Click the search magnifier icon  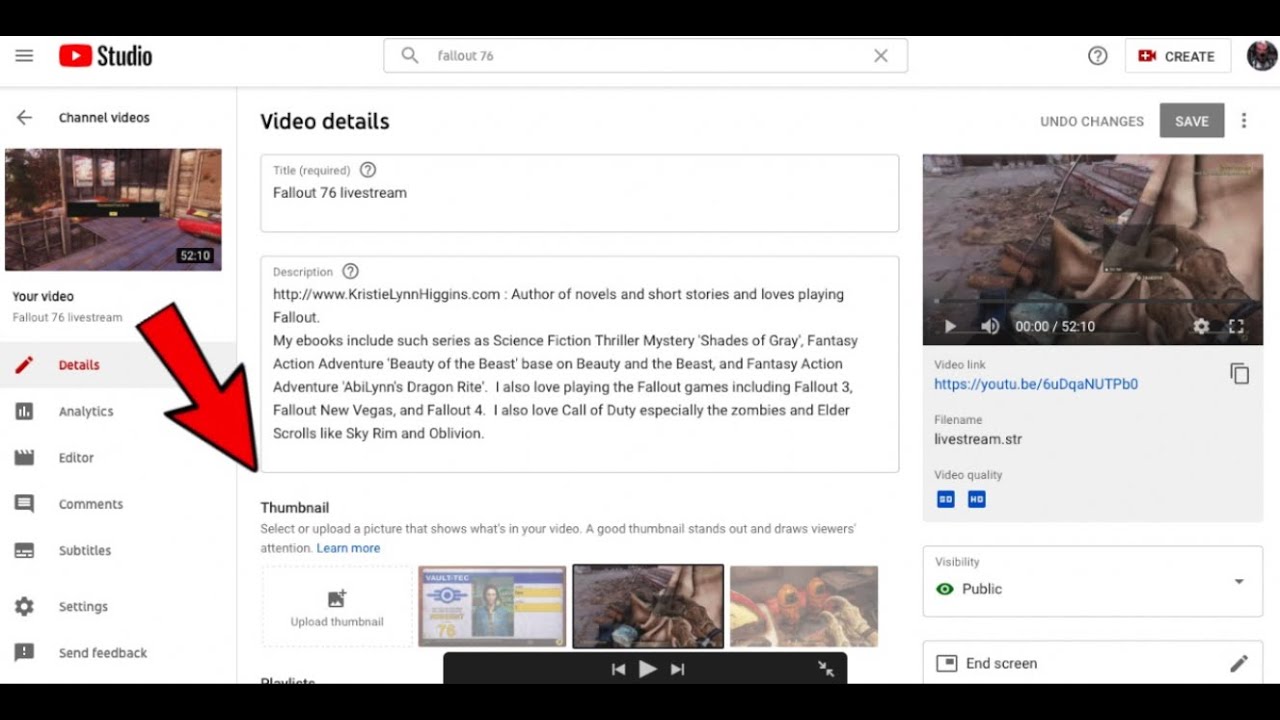(x=410, y=56)
